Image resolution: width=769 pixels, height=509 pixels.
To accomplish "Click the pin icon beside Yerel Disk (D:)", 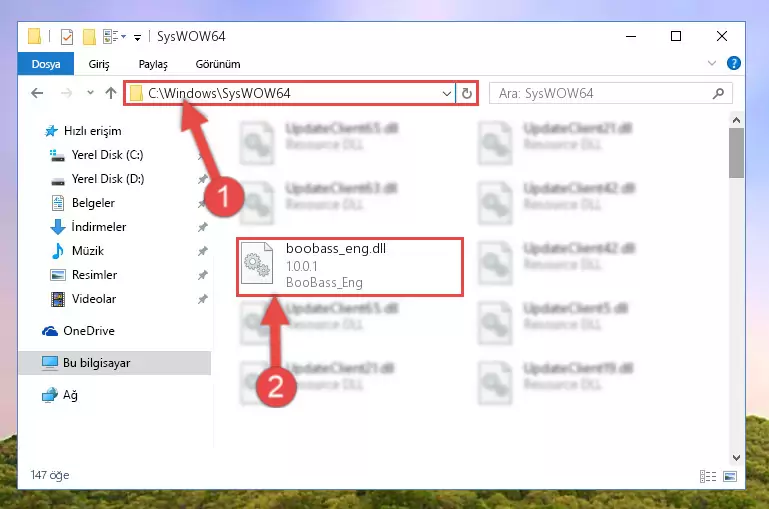I will (203, 179).
